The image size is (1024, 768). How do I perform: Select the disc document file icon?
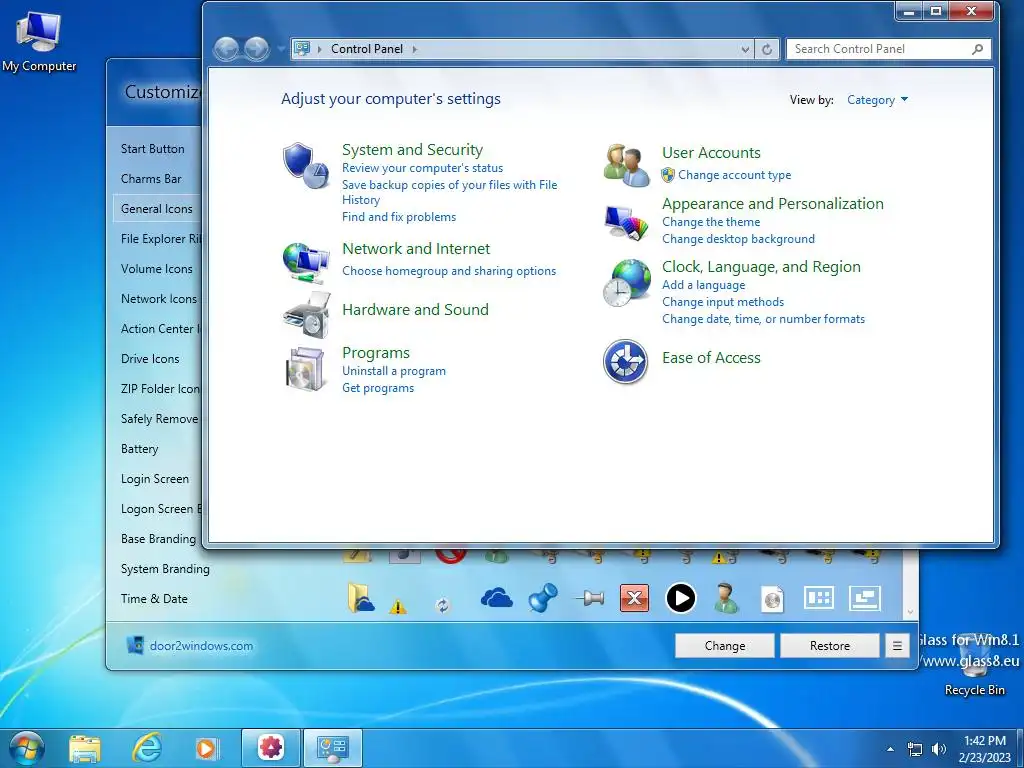(773, 600)
